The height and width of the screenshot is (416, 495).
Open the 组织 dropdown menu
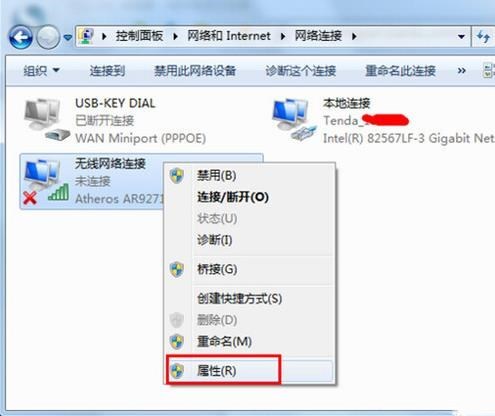pos(41,71)
